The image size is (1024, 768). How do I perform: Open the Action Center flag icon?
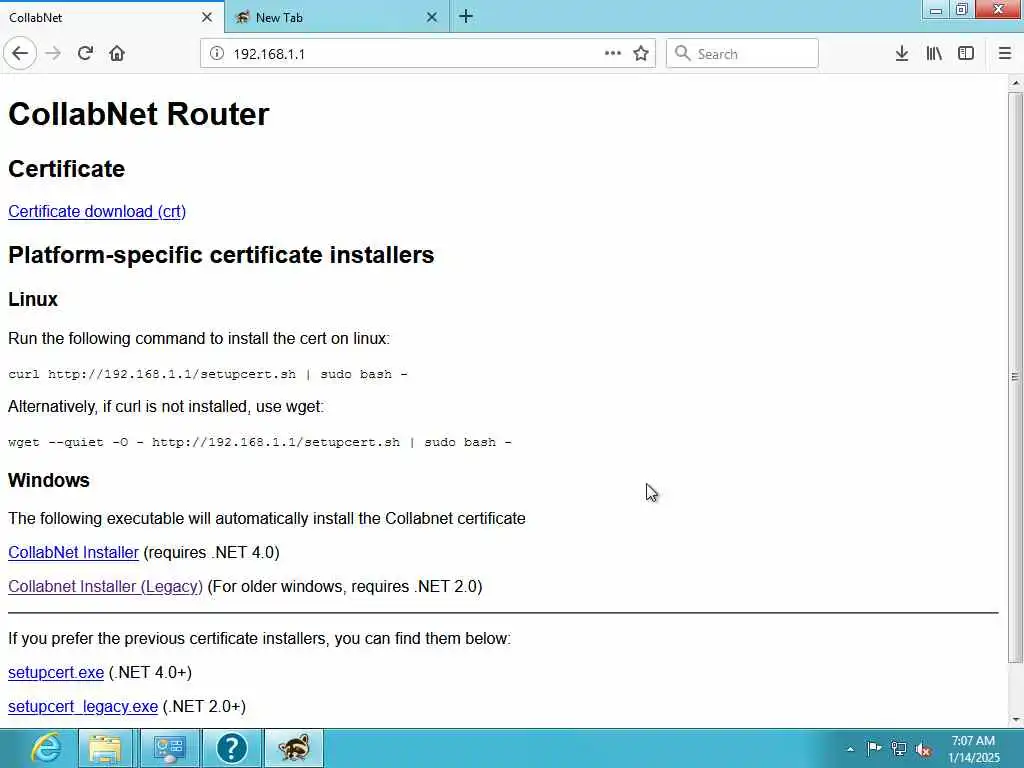pyautogui.click(x=874, y=748)
